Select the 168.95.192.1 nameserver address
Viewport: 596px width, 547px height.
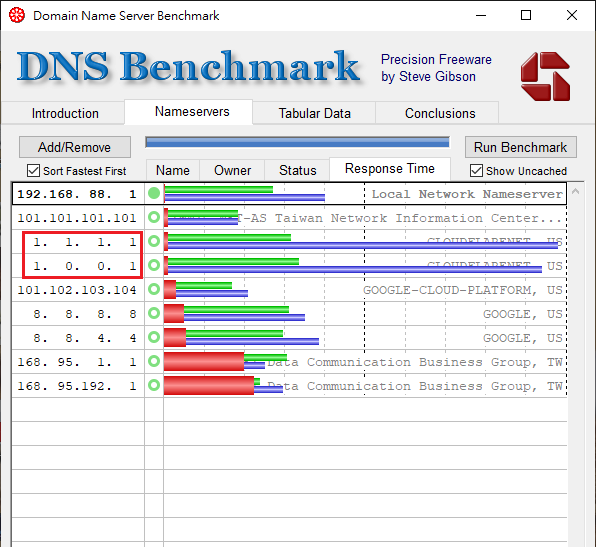[x=77, y=385]
